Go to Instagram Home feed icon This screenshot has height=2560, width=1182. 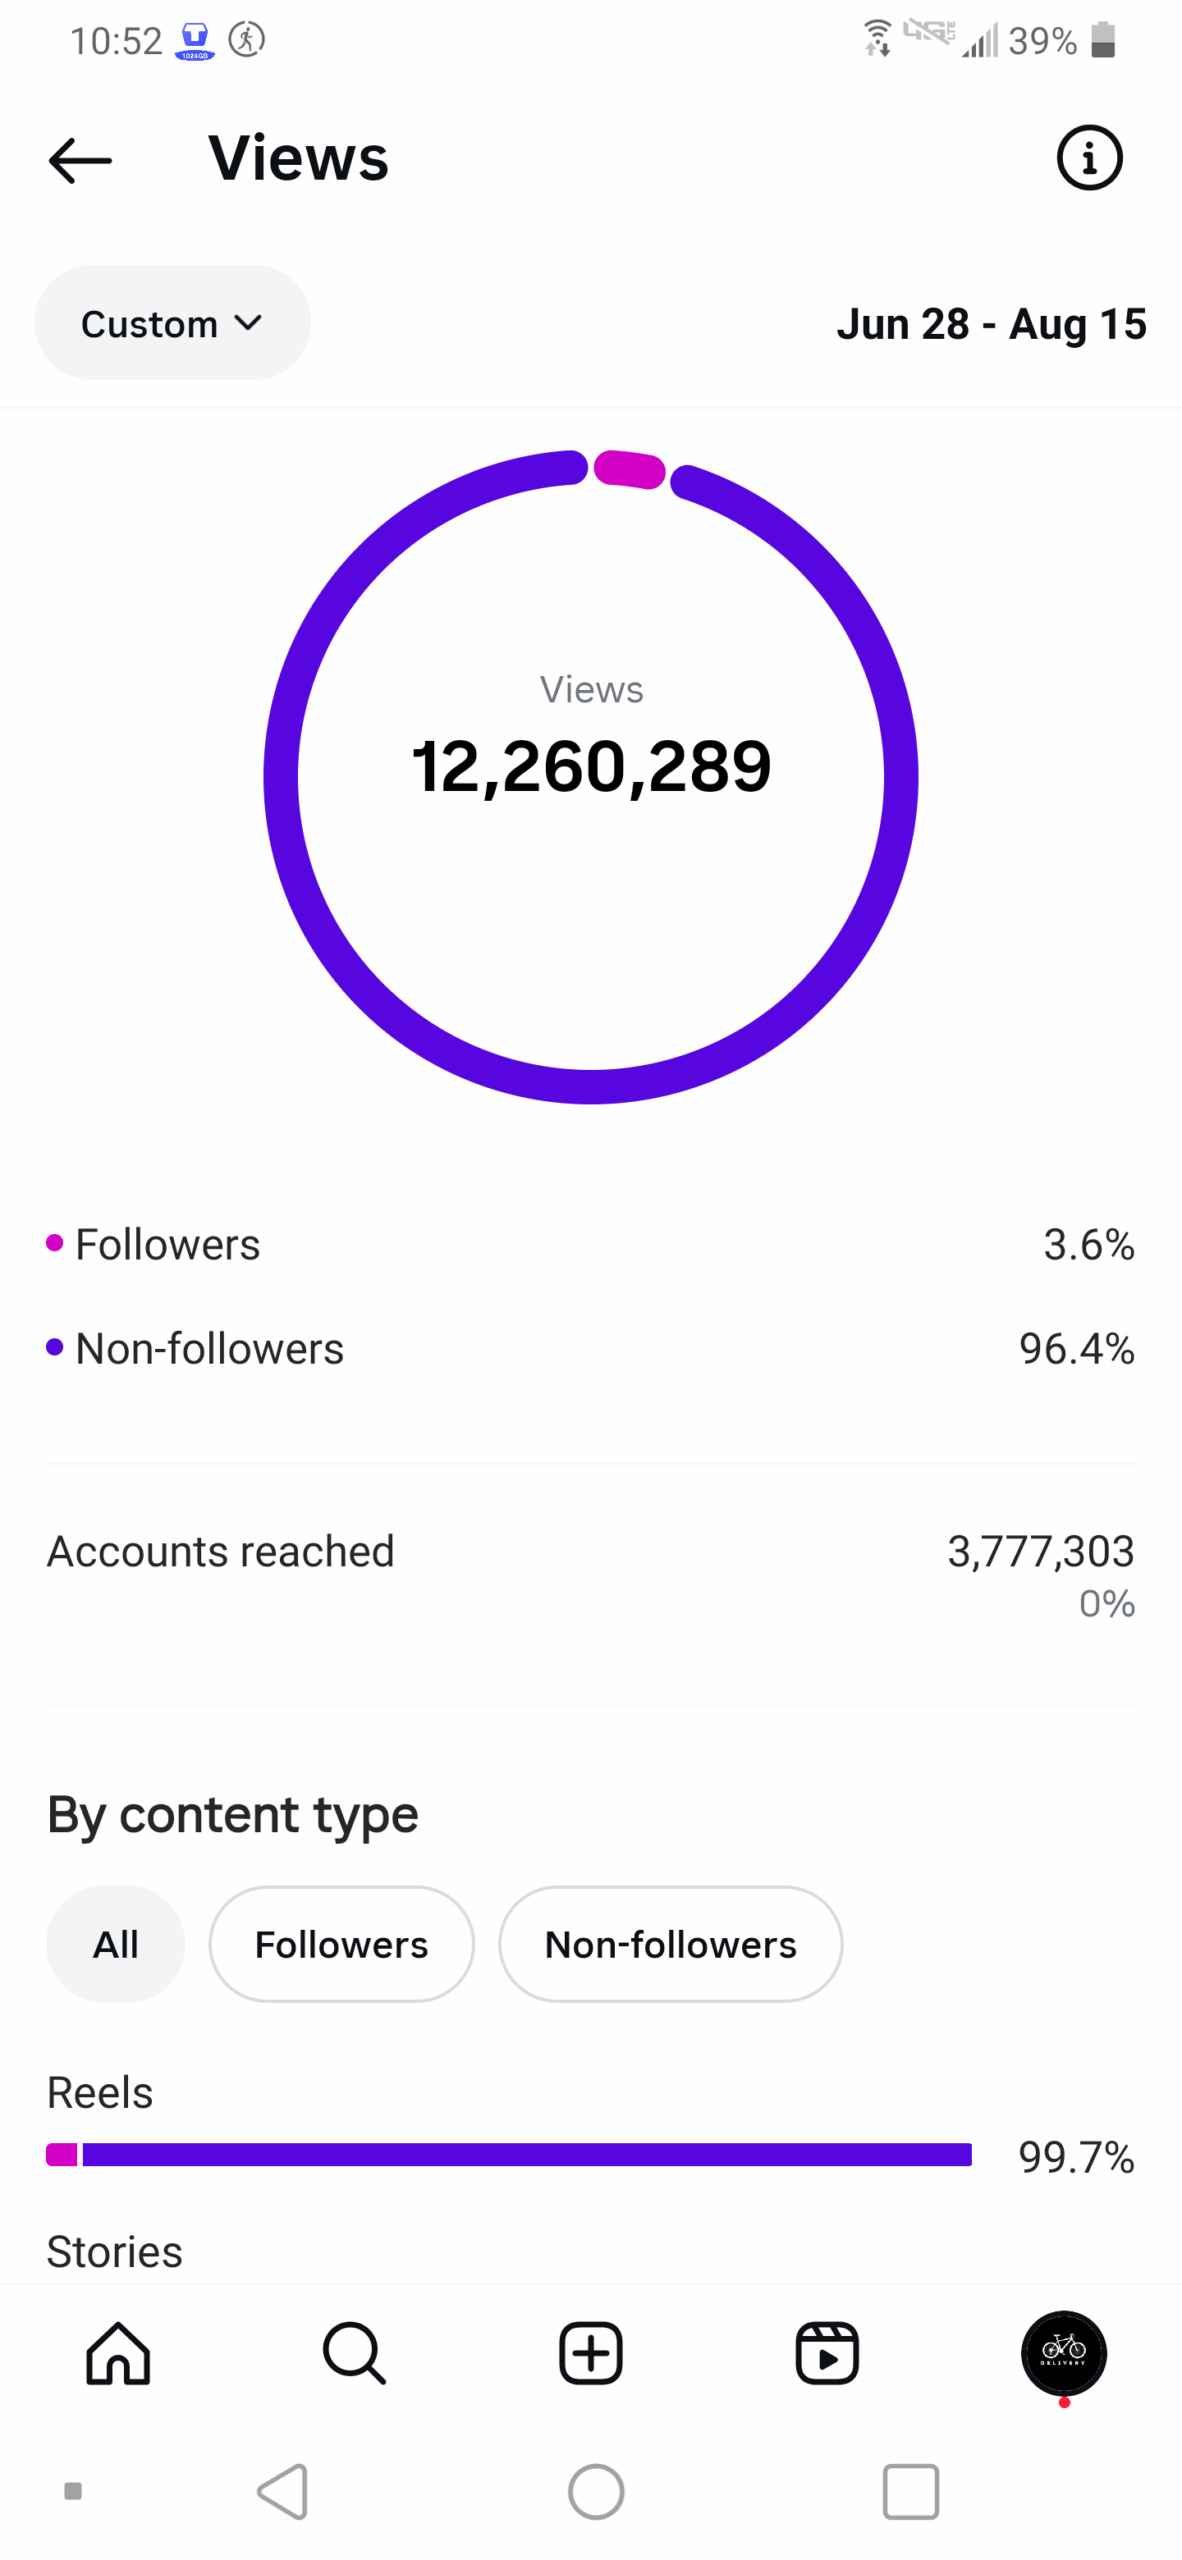[118, 2353]
